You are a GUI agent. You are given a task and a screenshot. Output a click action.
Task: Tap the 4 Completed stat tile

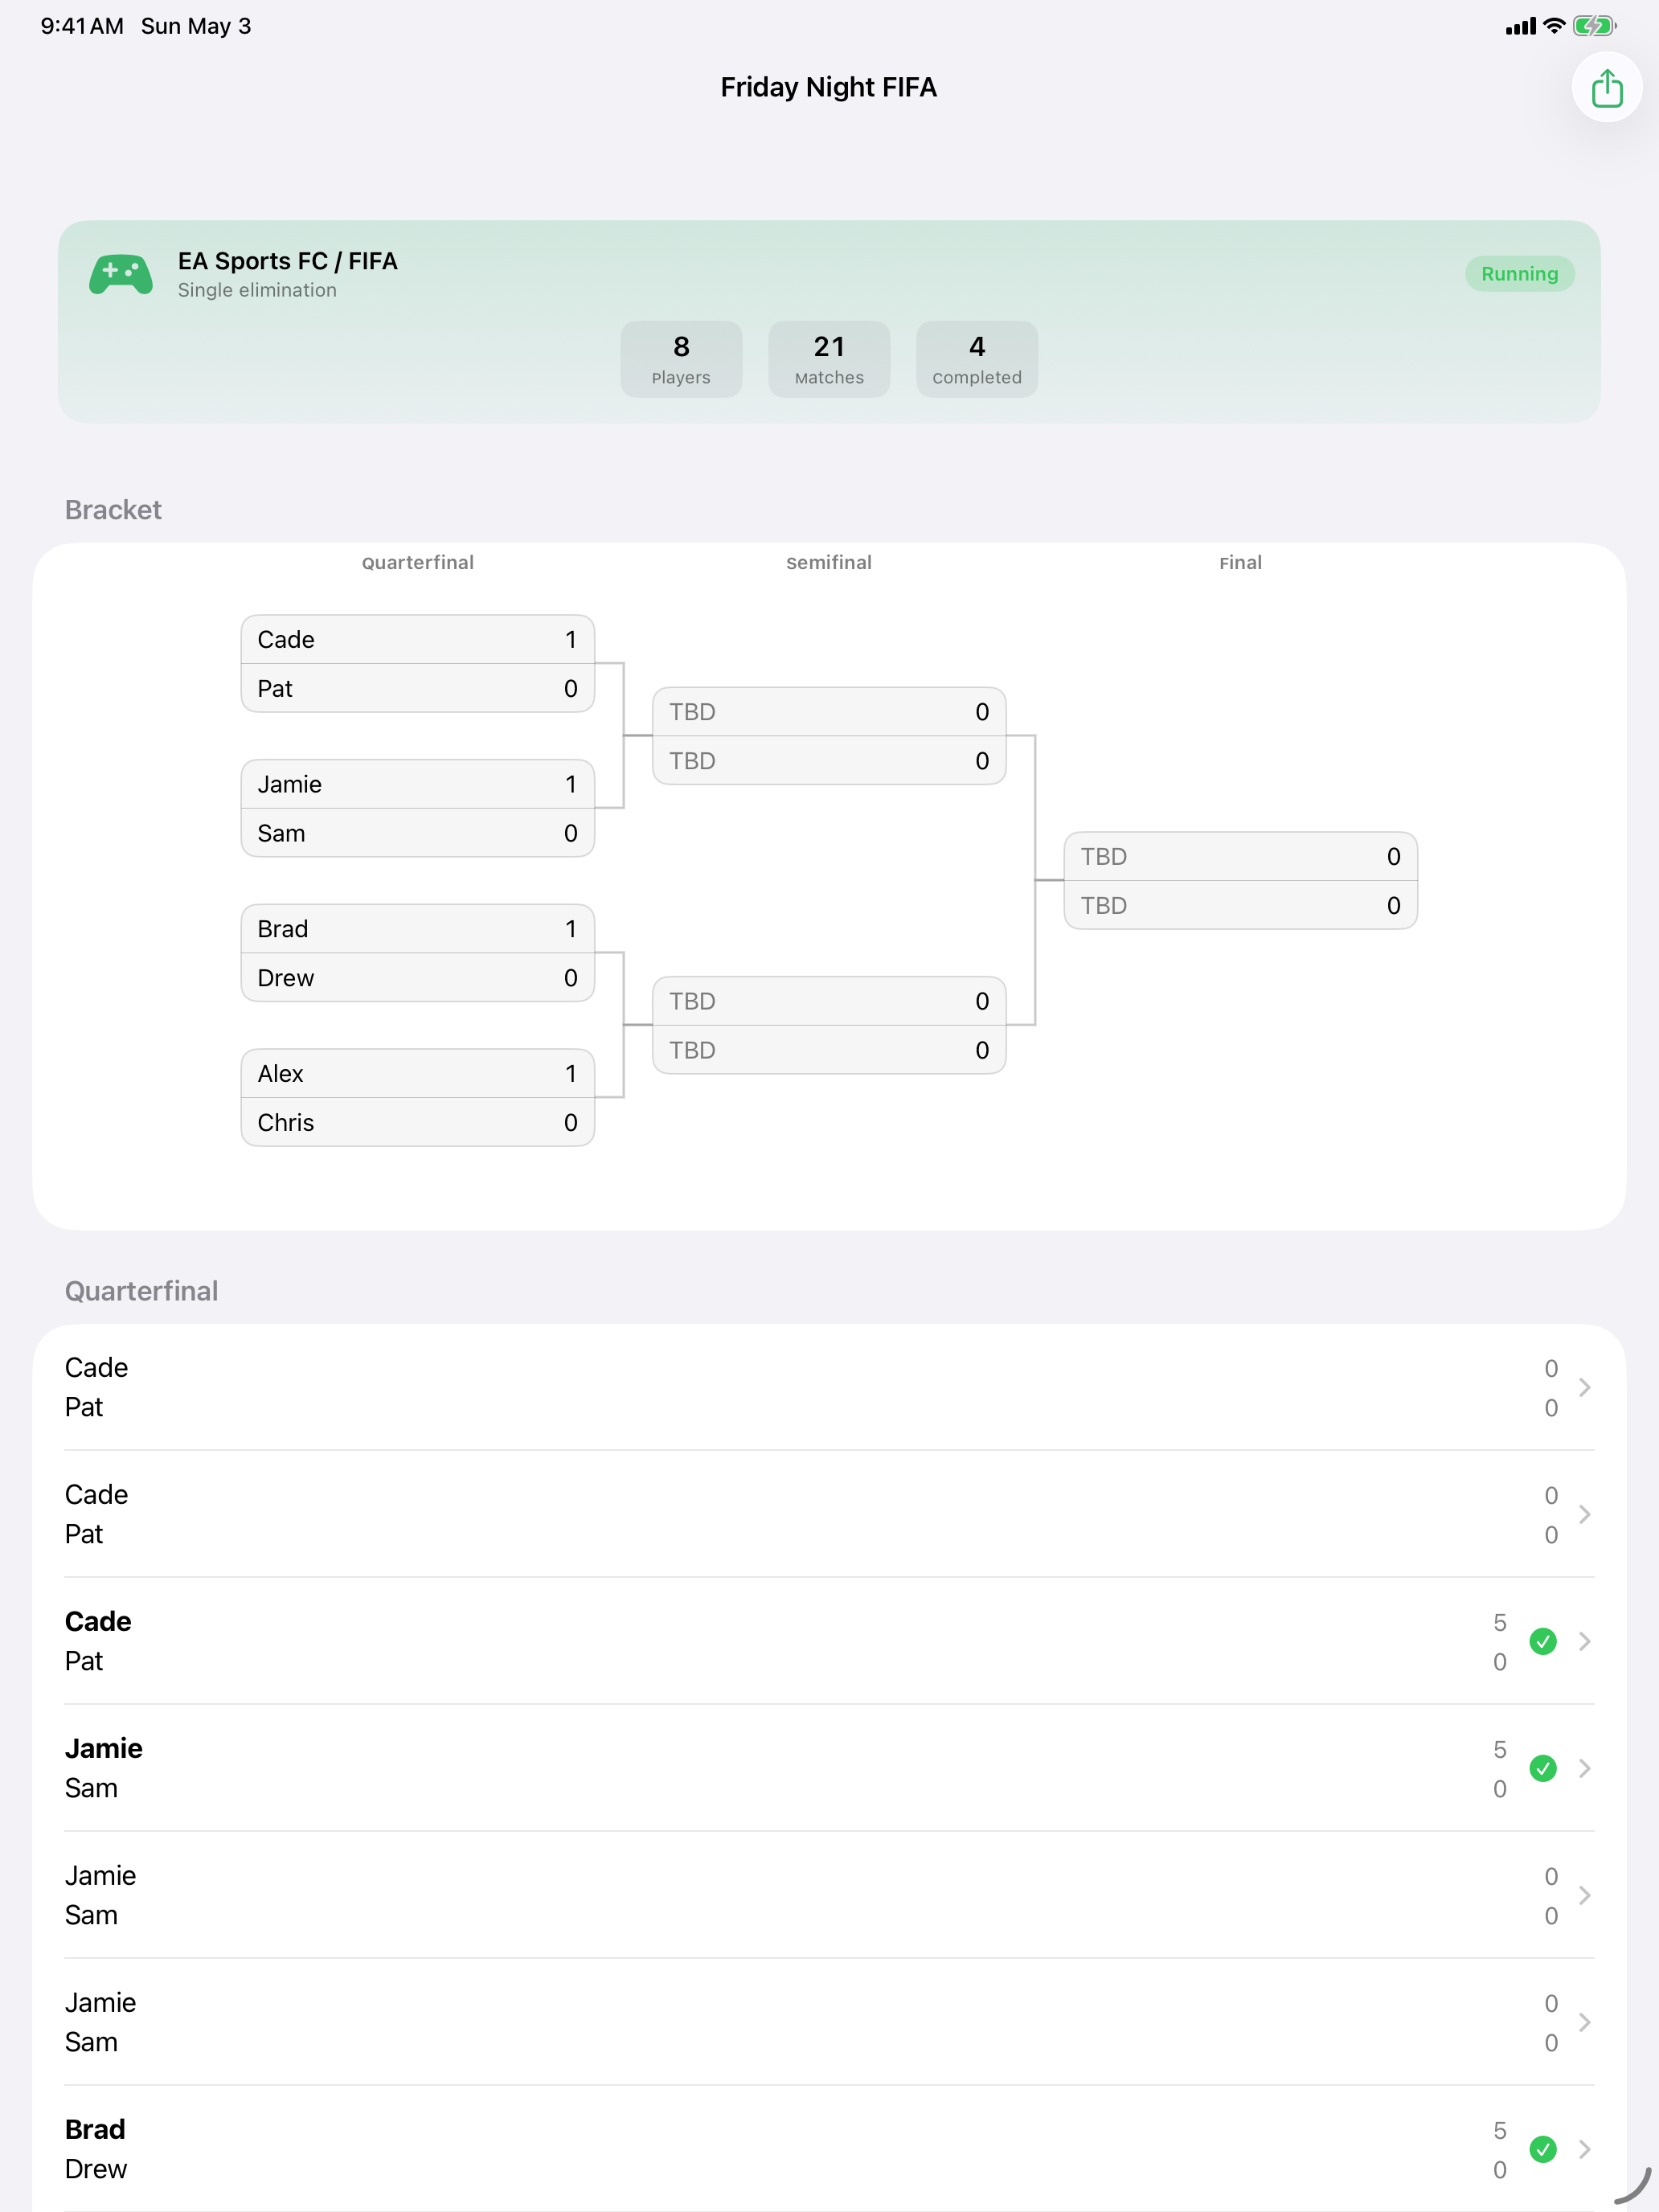(977, 359)
